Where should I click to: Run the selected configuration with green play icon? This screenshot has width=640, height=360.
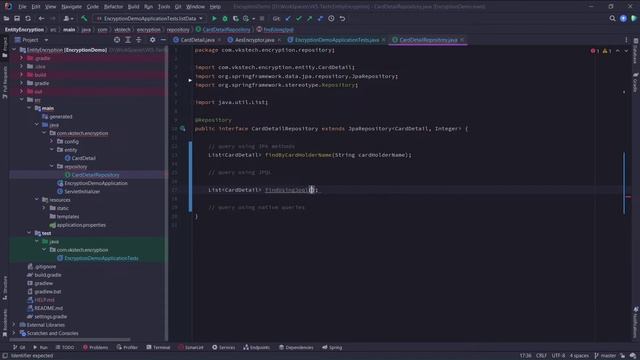tap(214, 18)
